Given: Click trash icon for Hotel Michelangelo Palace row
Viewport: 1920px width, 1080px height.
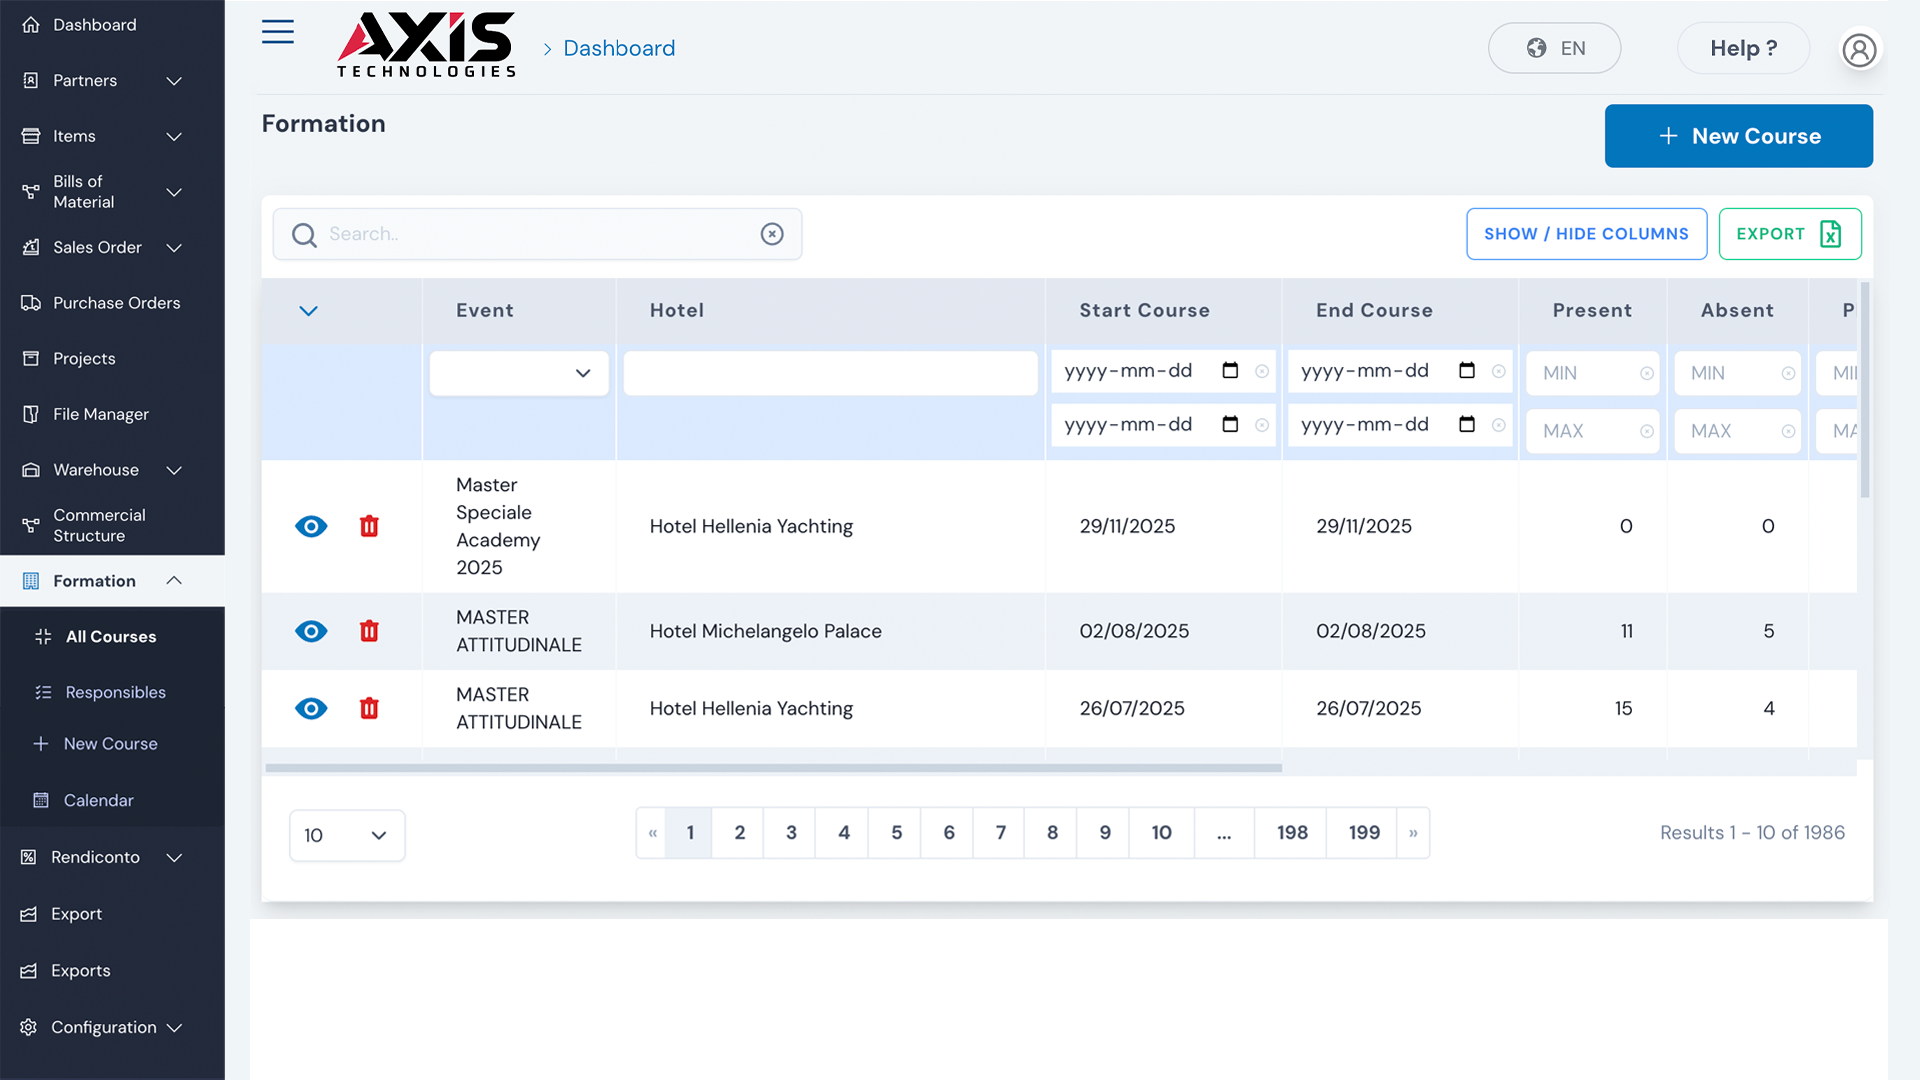Looking at the screenshot, I should pyautogui.click(x=369, y=631).
